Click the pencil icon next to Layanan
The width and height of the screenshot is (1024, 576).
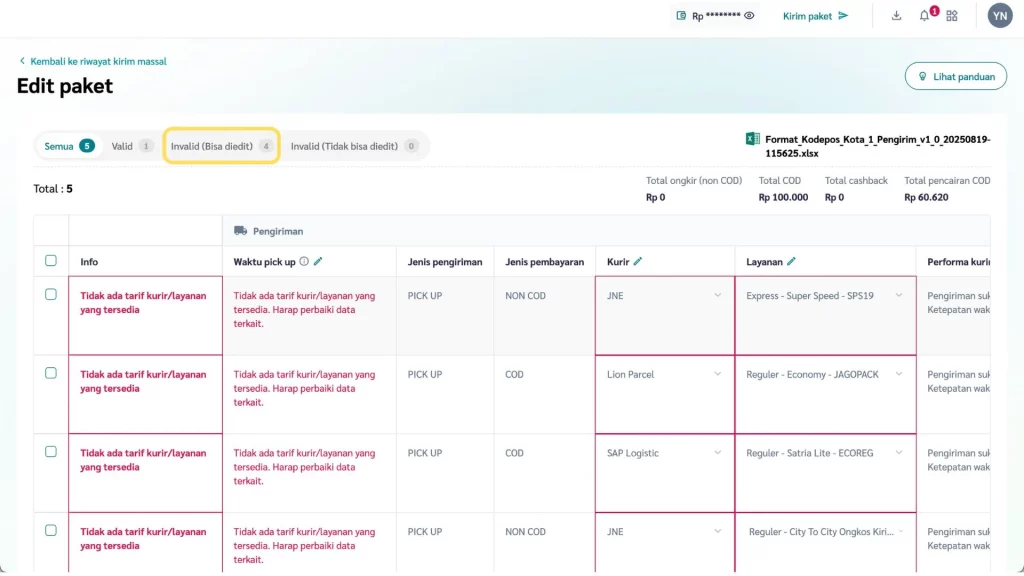(791, 262)
